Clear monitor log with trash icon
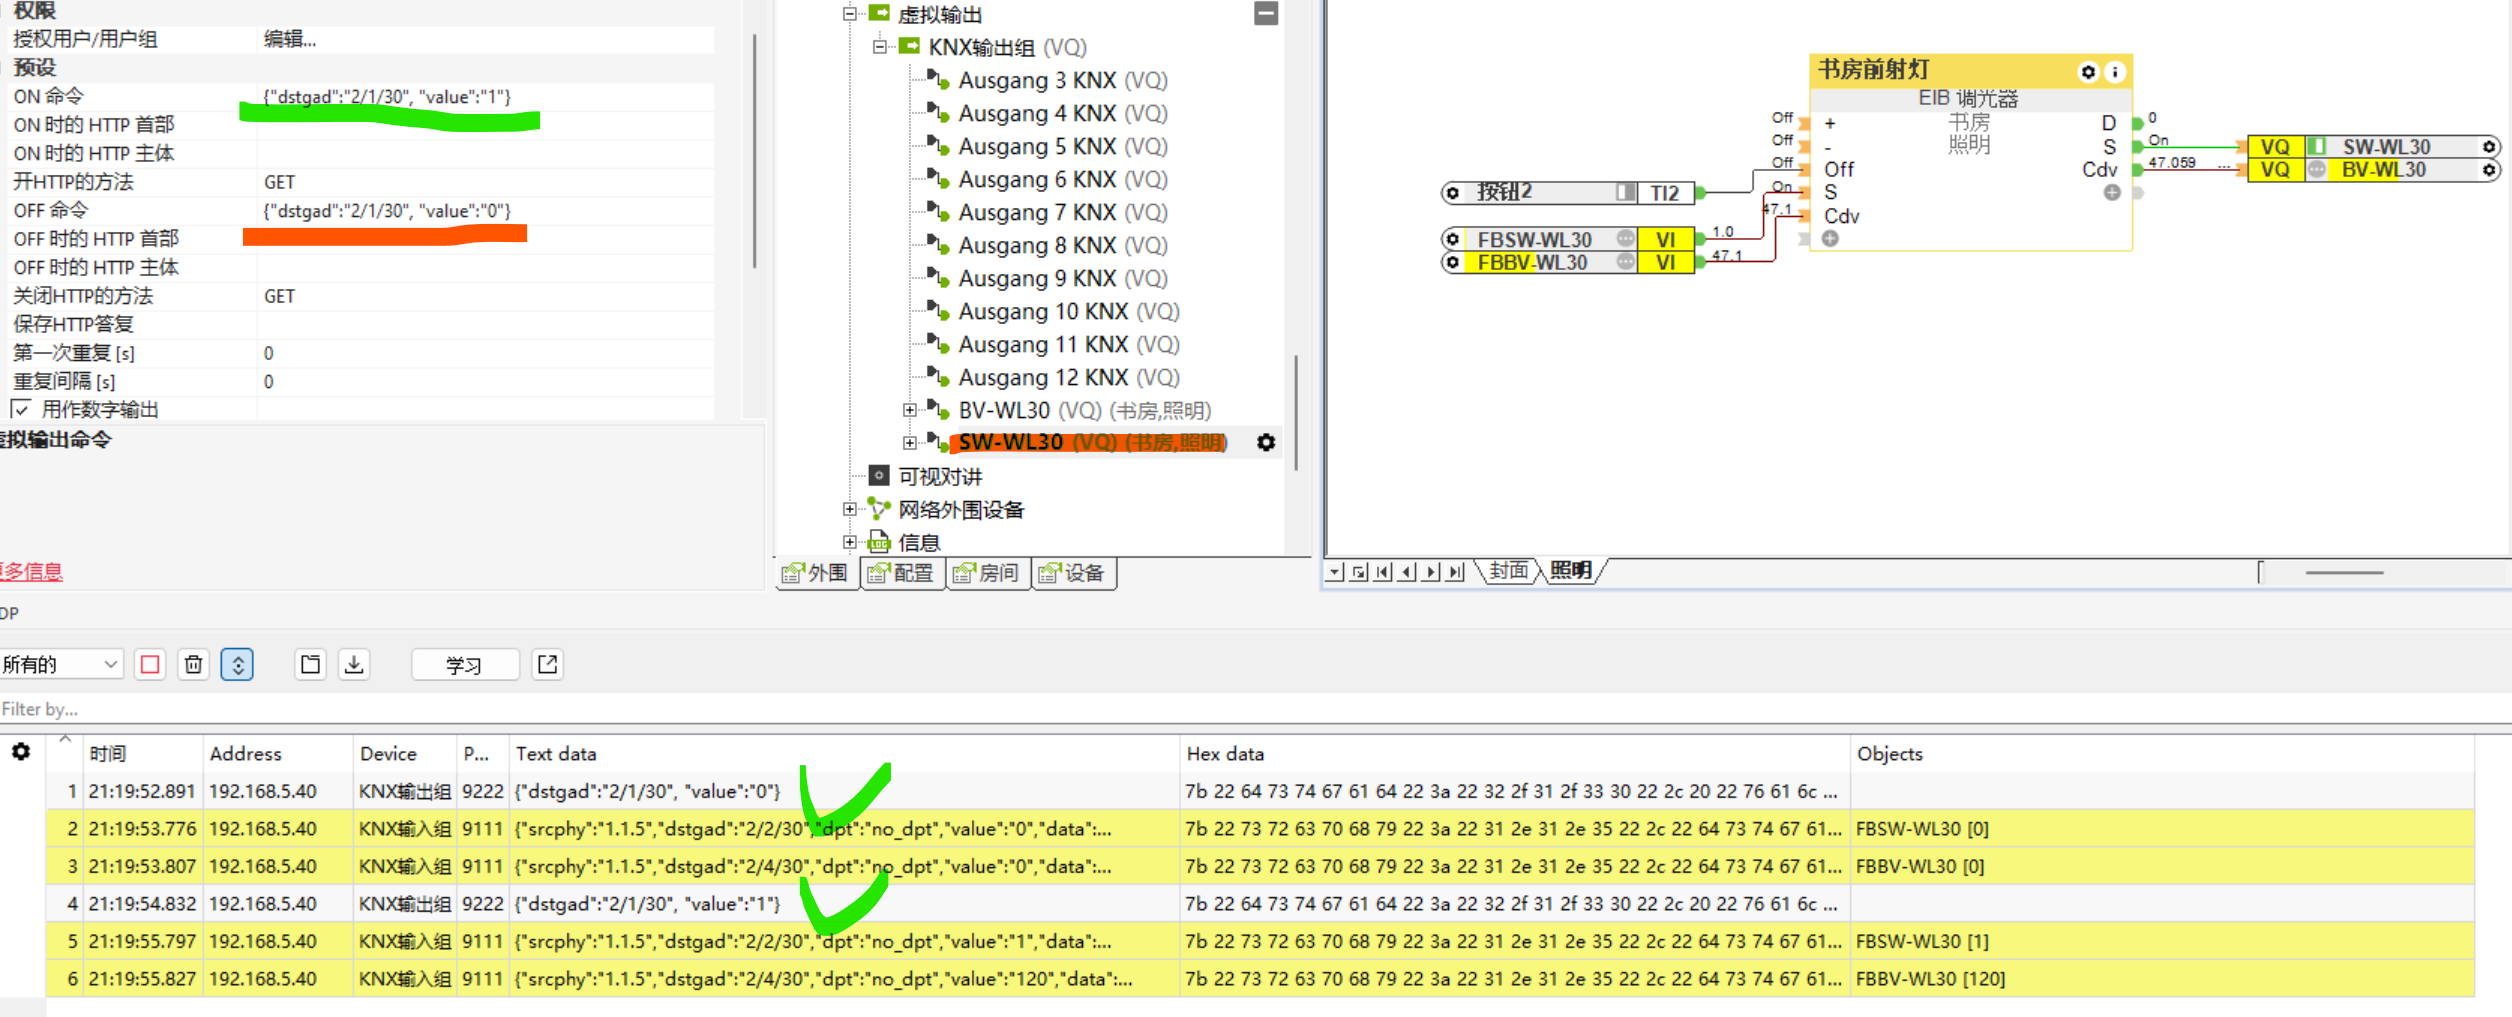Screen dimensions: 2512x1017 pyautogui.click(x=194, y=664)
